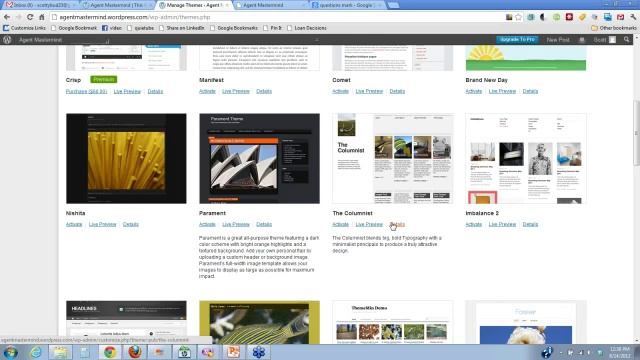Open the admin bar search magnifier
Viewport: 640px width, 360px height.
tap(627, 40)
